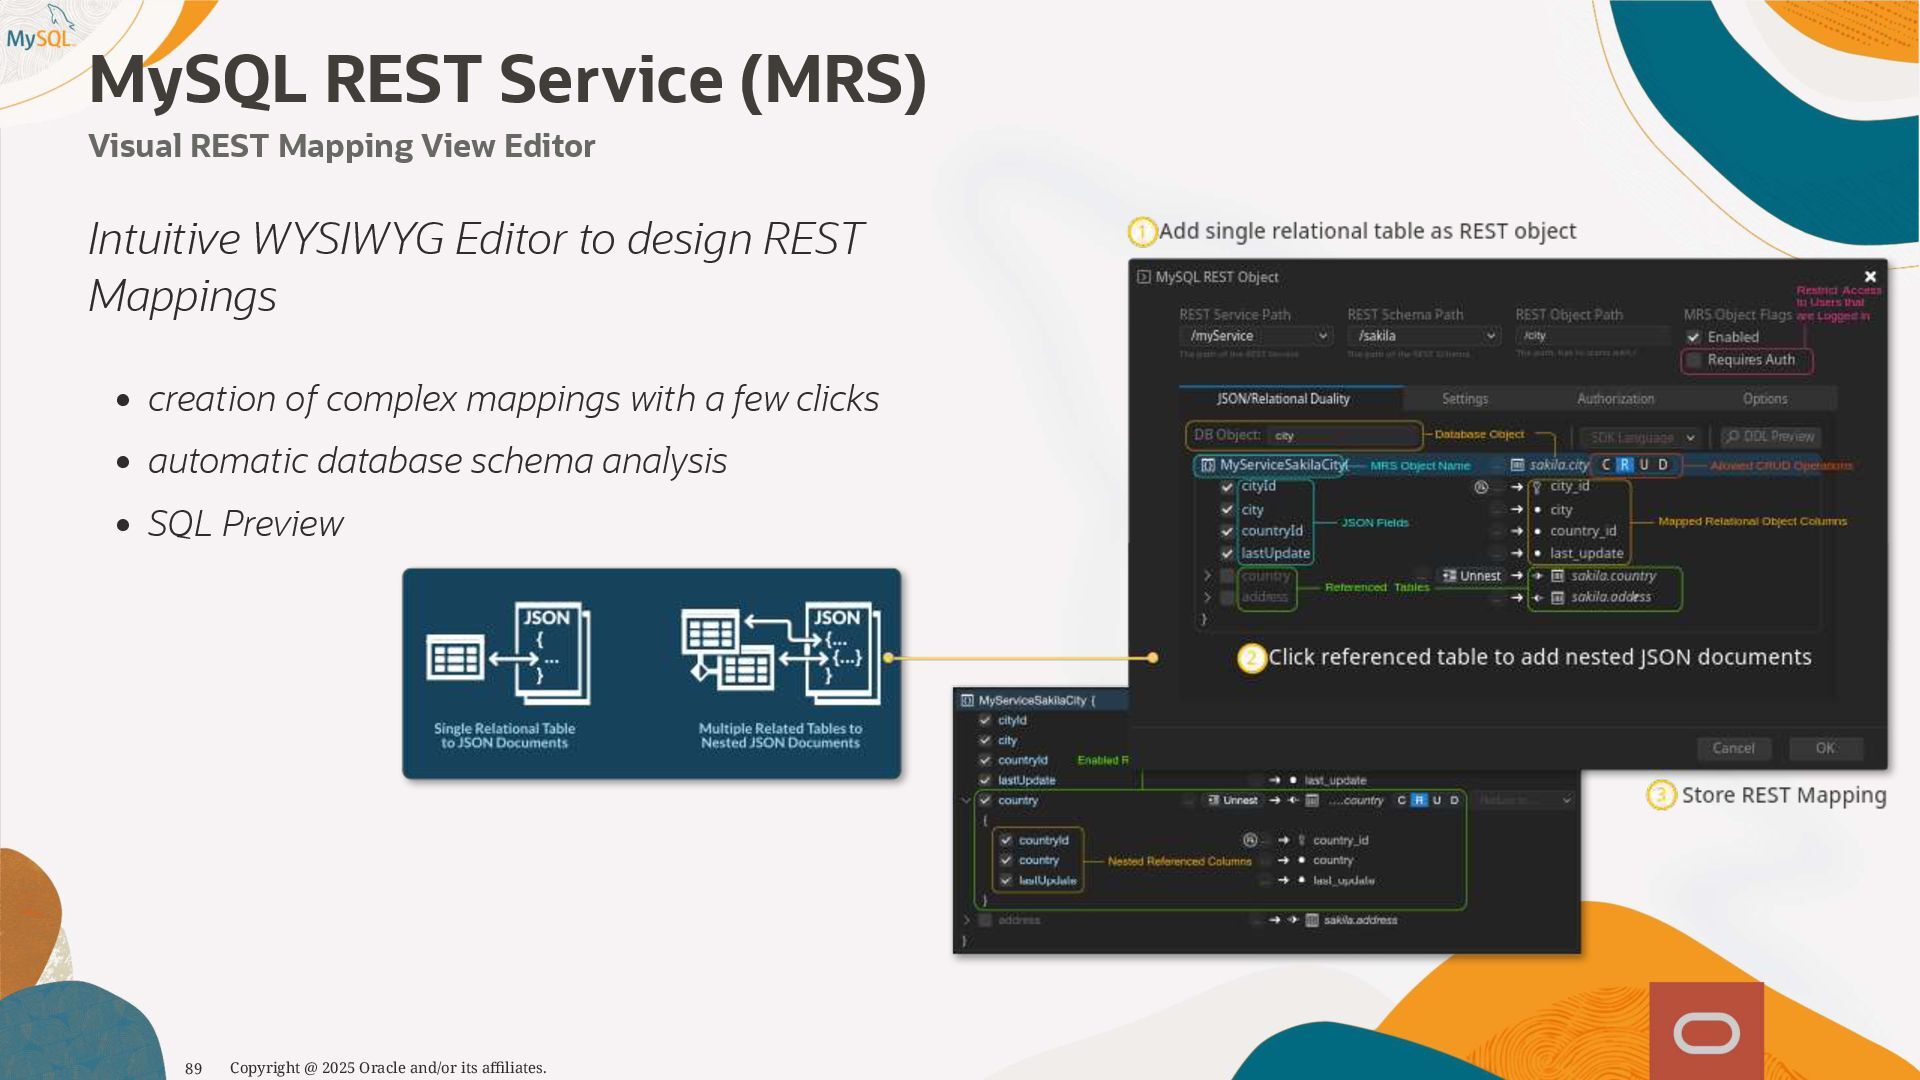Viewport: 1920px width, 1080px height.
Task: Open the REST Service Path dropdown
Action: [1255, 336]
